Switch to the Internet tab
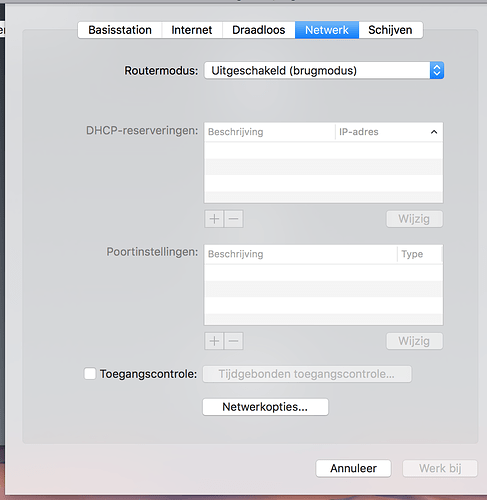This screenshot has height=500, width=487. (x=192, y=30)
